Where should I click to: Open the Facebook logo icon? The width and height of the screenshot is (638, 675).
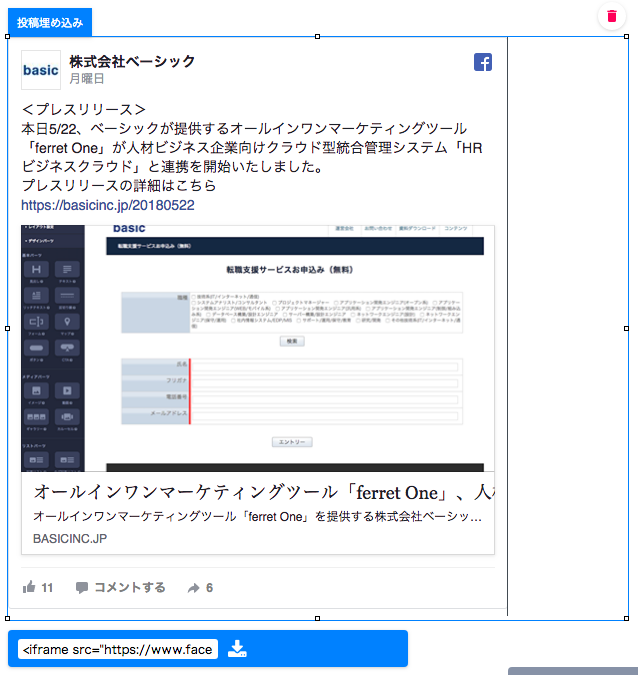click(483, 62)
